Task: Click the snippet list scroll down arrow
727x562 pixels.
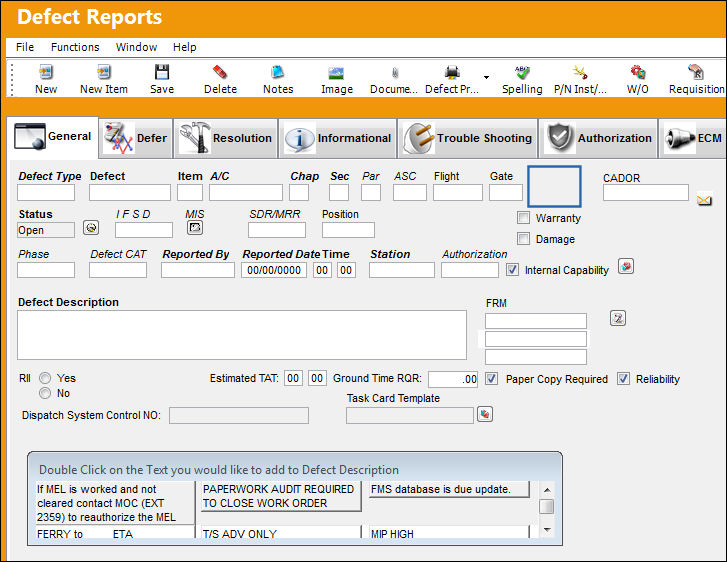Action: point(547,530)
